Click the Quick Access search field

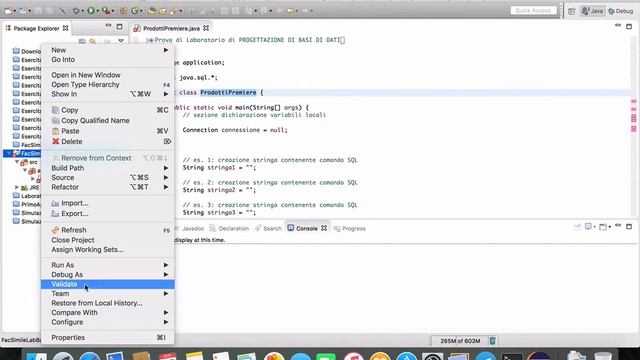point(533,11)
